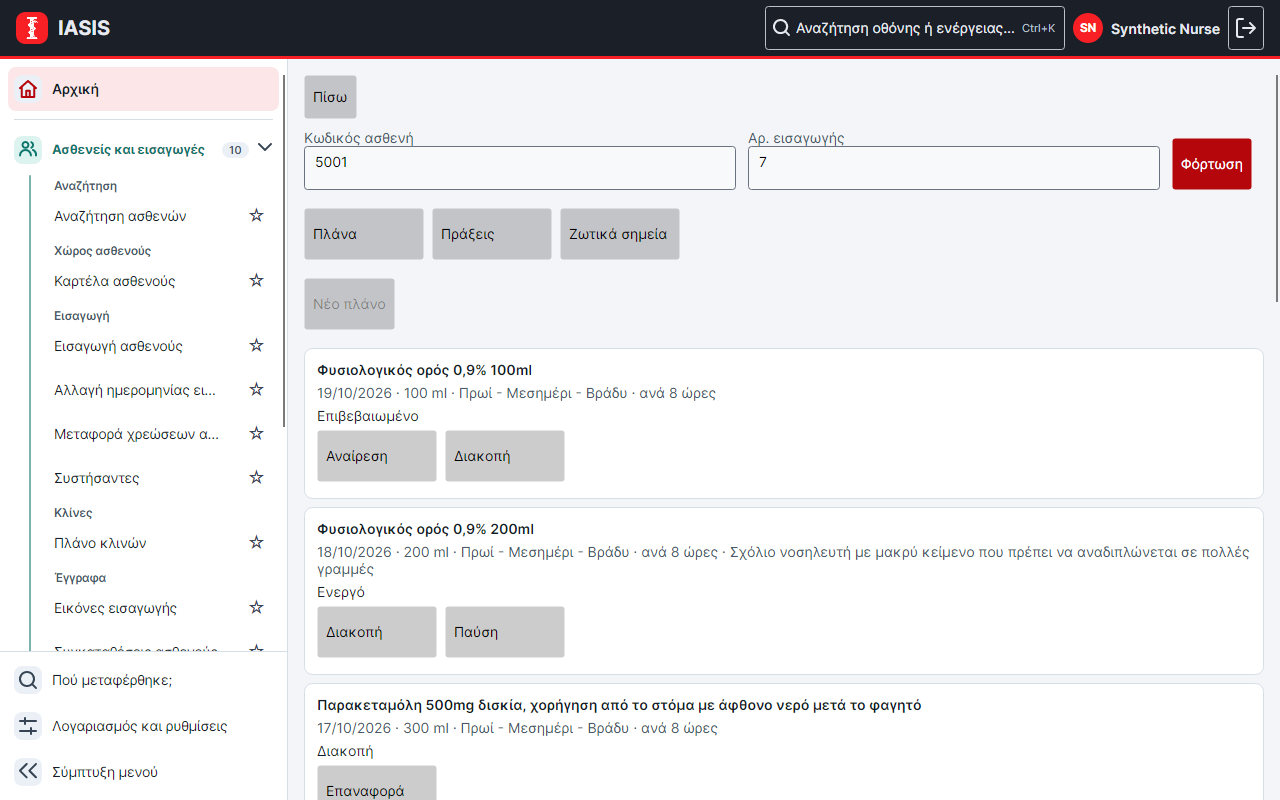Click the SN user avatar
Viewport: 1280px width, 800px height.
coord(1088,28)
